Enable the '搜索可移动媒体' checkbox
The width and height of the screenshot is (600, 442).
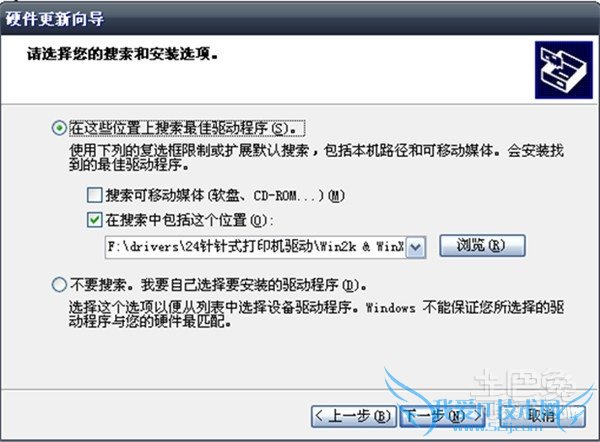[x=95, y=195]
